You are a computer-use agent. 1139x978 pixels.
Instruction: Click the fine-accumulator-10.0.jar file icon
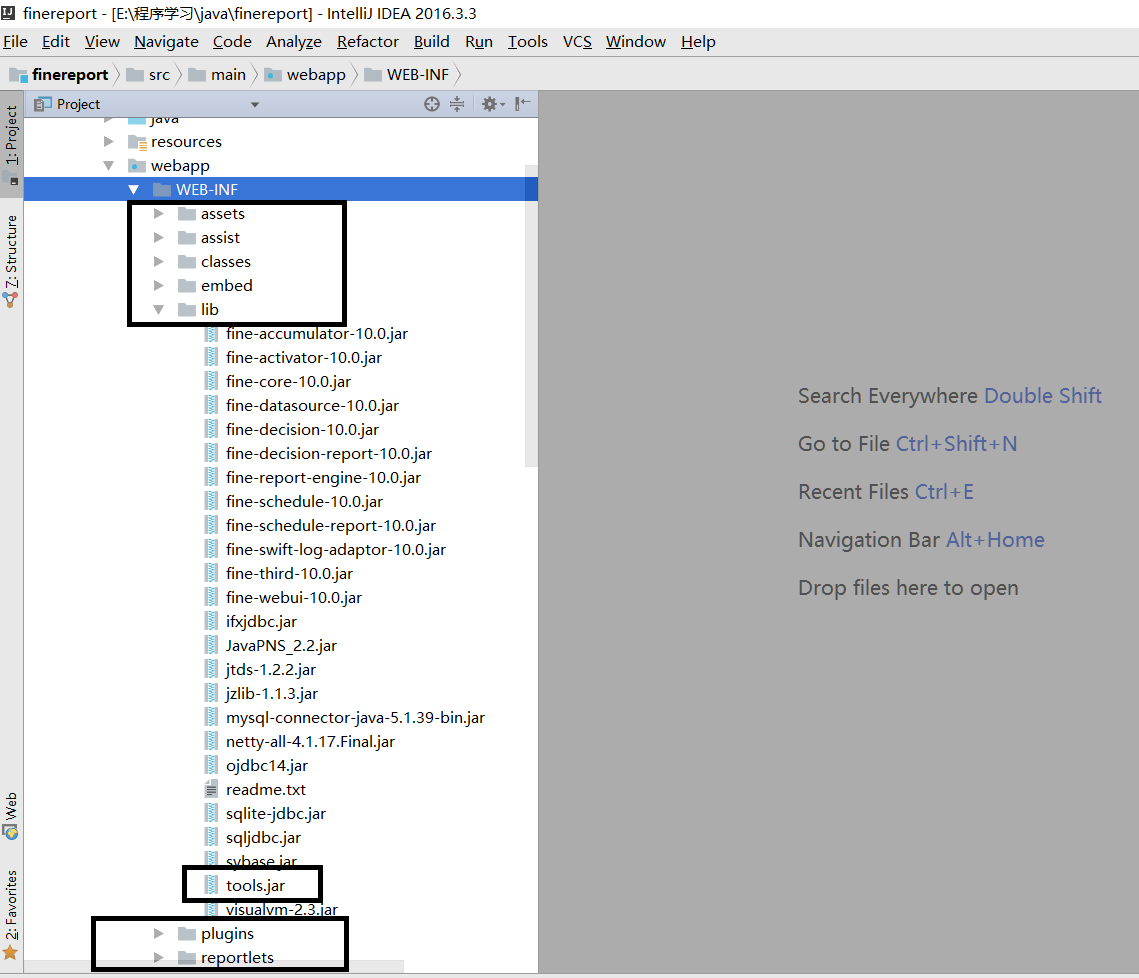211,334
